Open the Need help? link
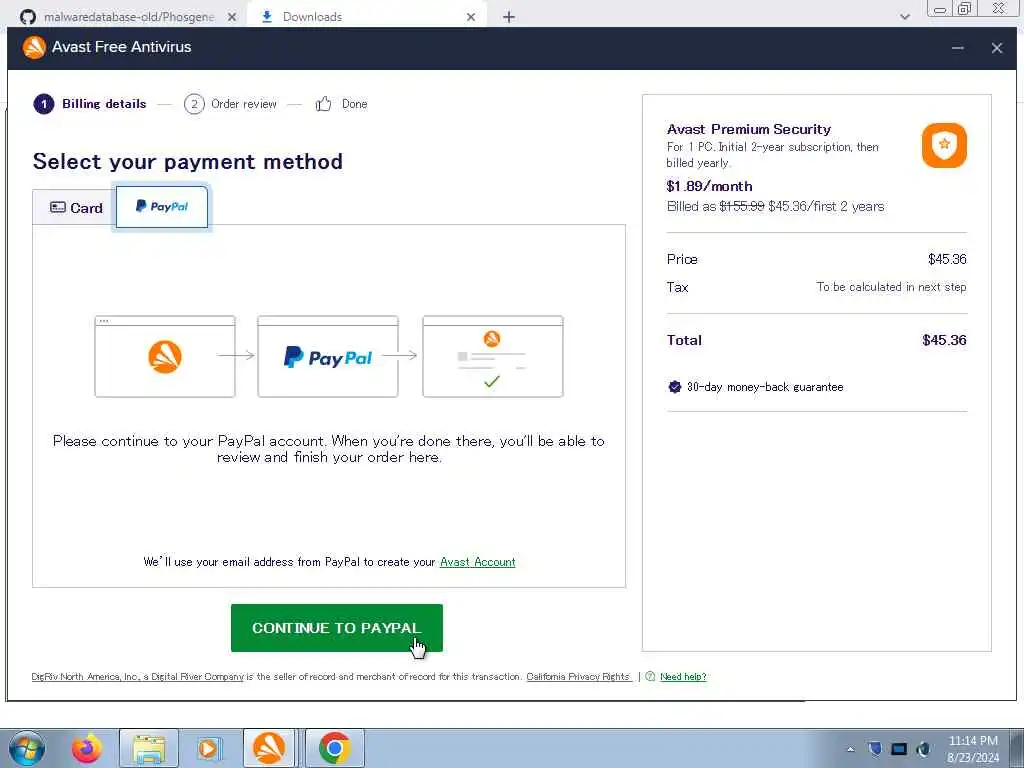 (683, 677)
